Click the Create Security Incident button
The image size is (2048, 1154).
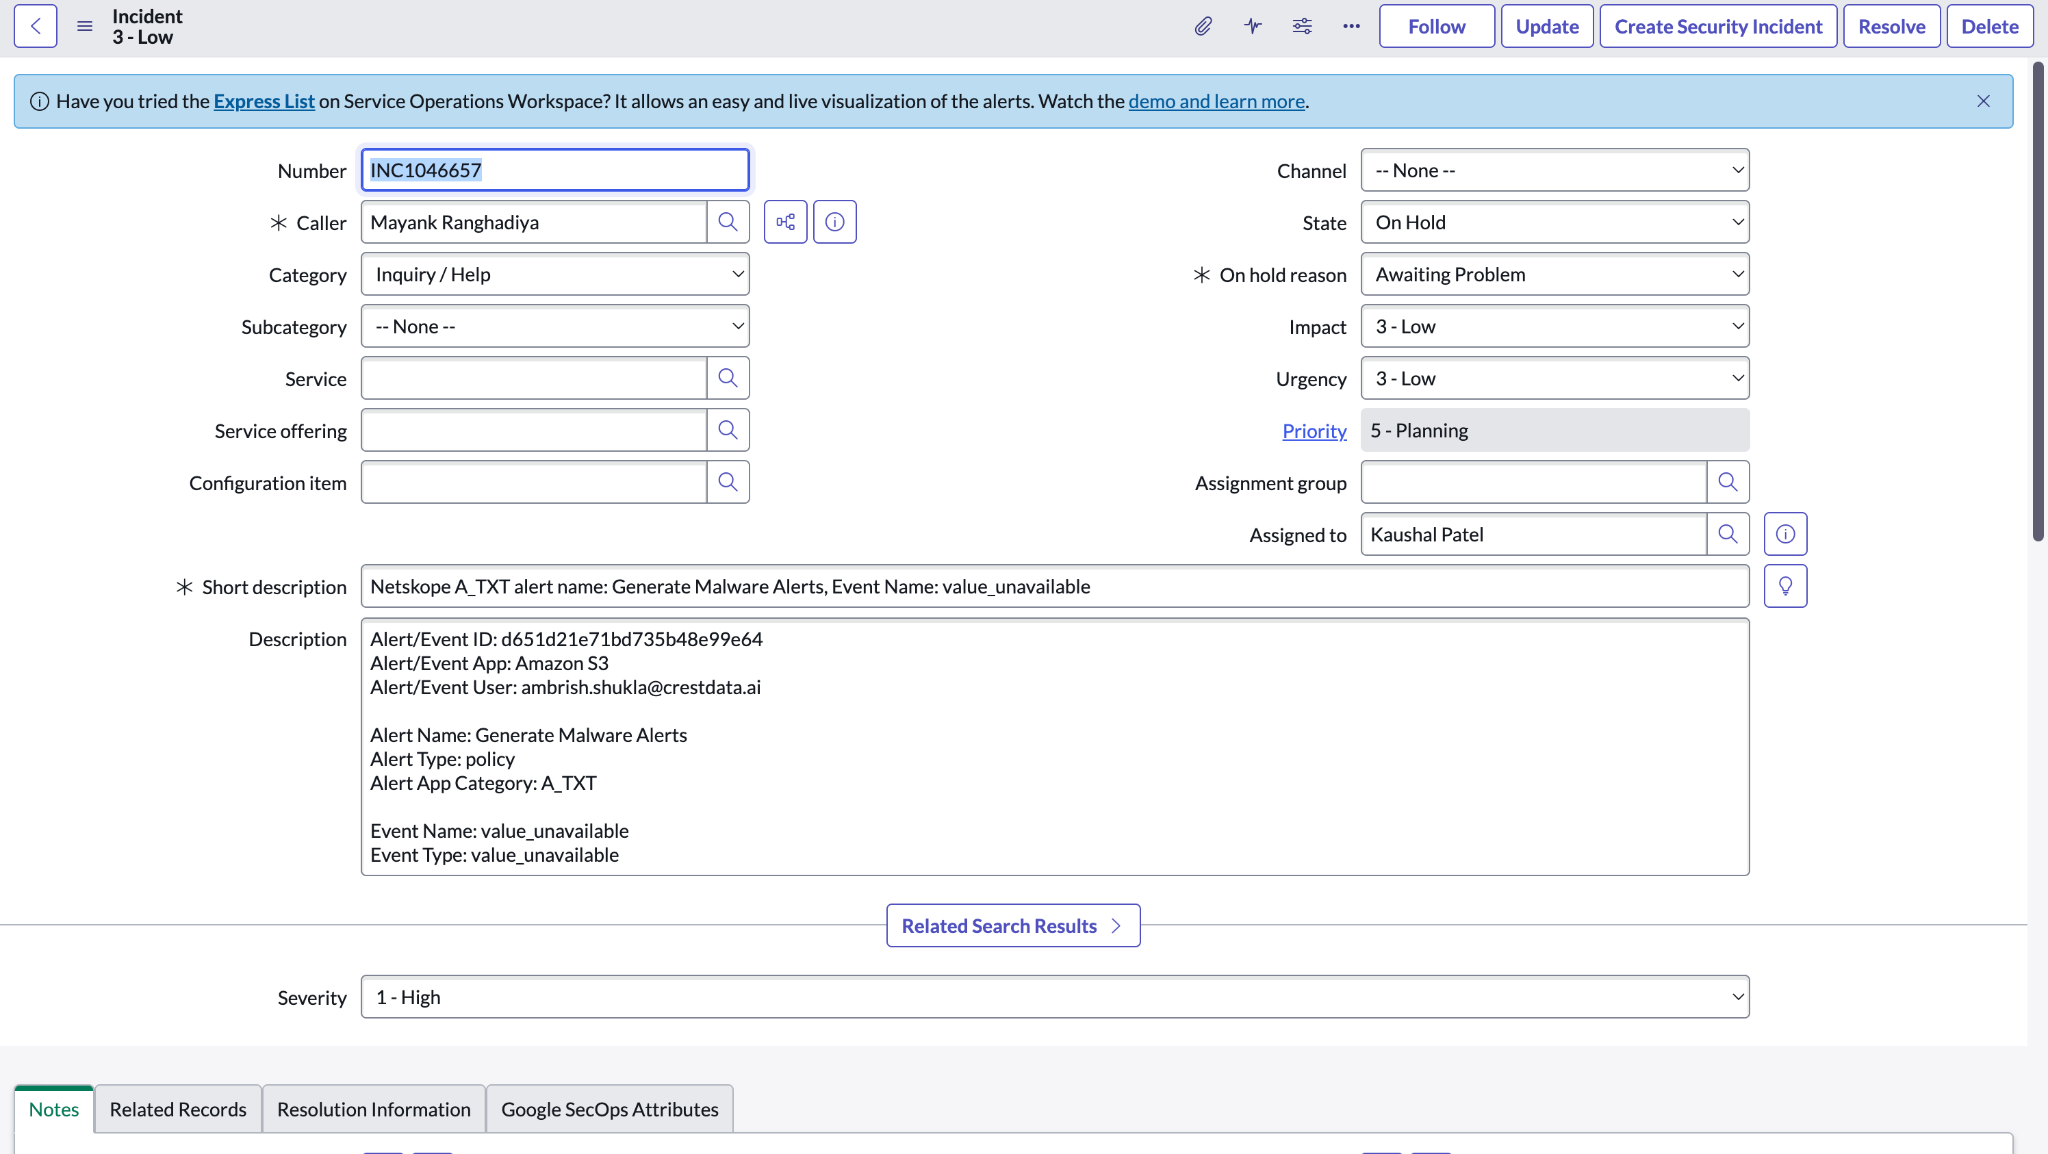(x=1718, y=26)
